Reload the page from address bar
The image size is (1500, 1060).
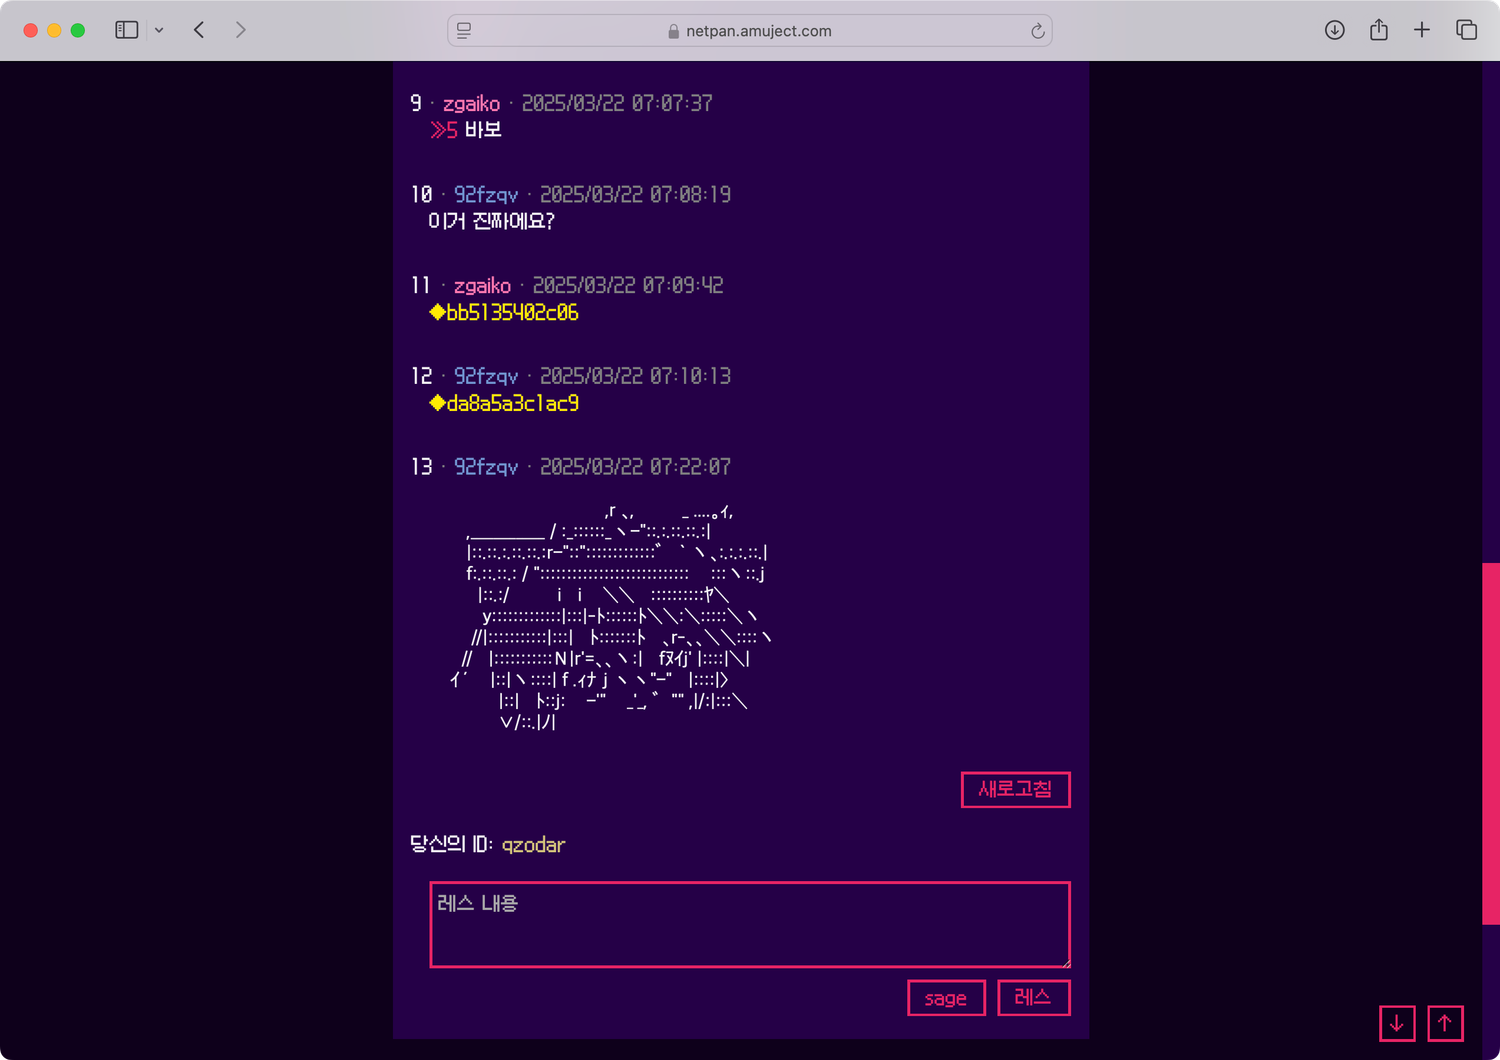1038,31
